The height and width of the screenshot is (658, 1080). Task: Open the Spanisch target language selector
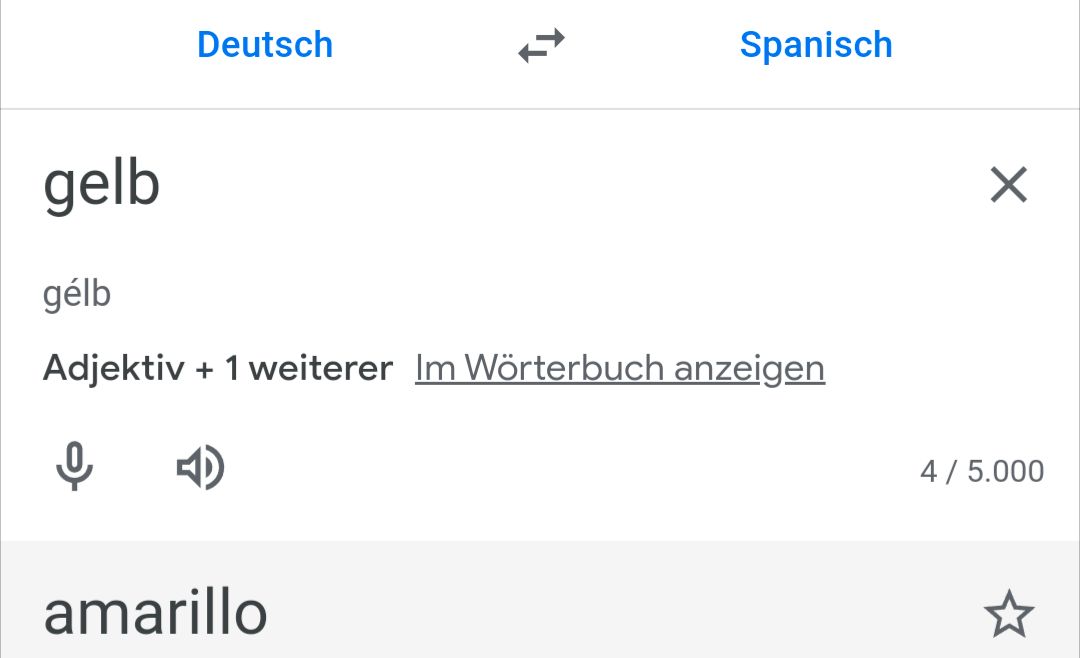816,45
